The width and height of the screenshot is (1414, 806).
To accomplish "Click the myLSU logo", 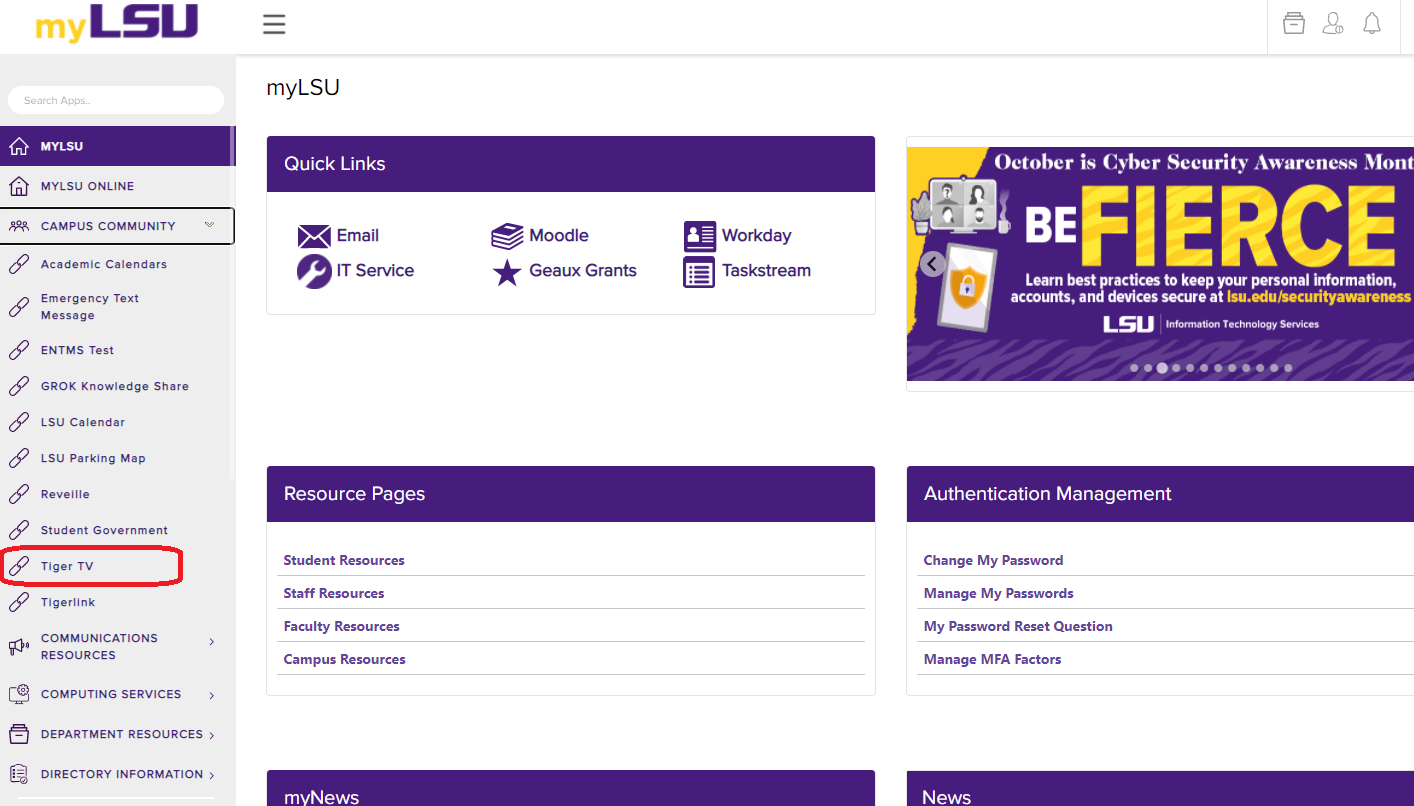I will coord(117,22).
